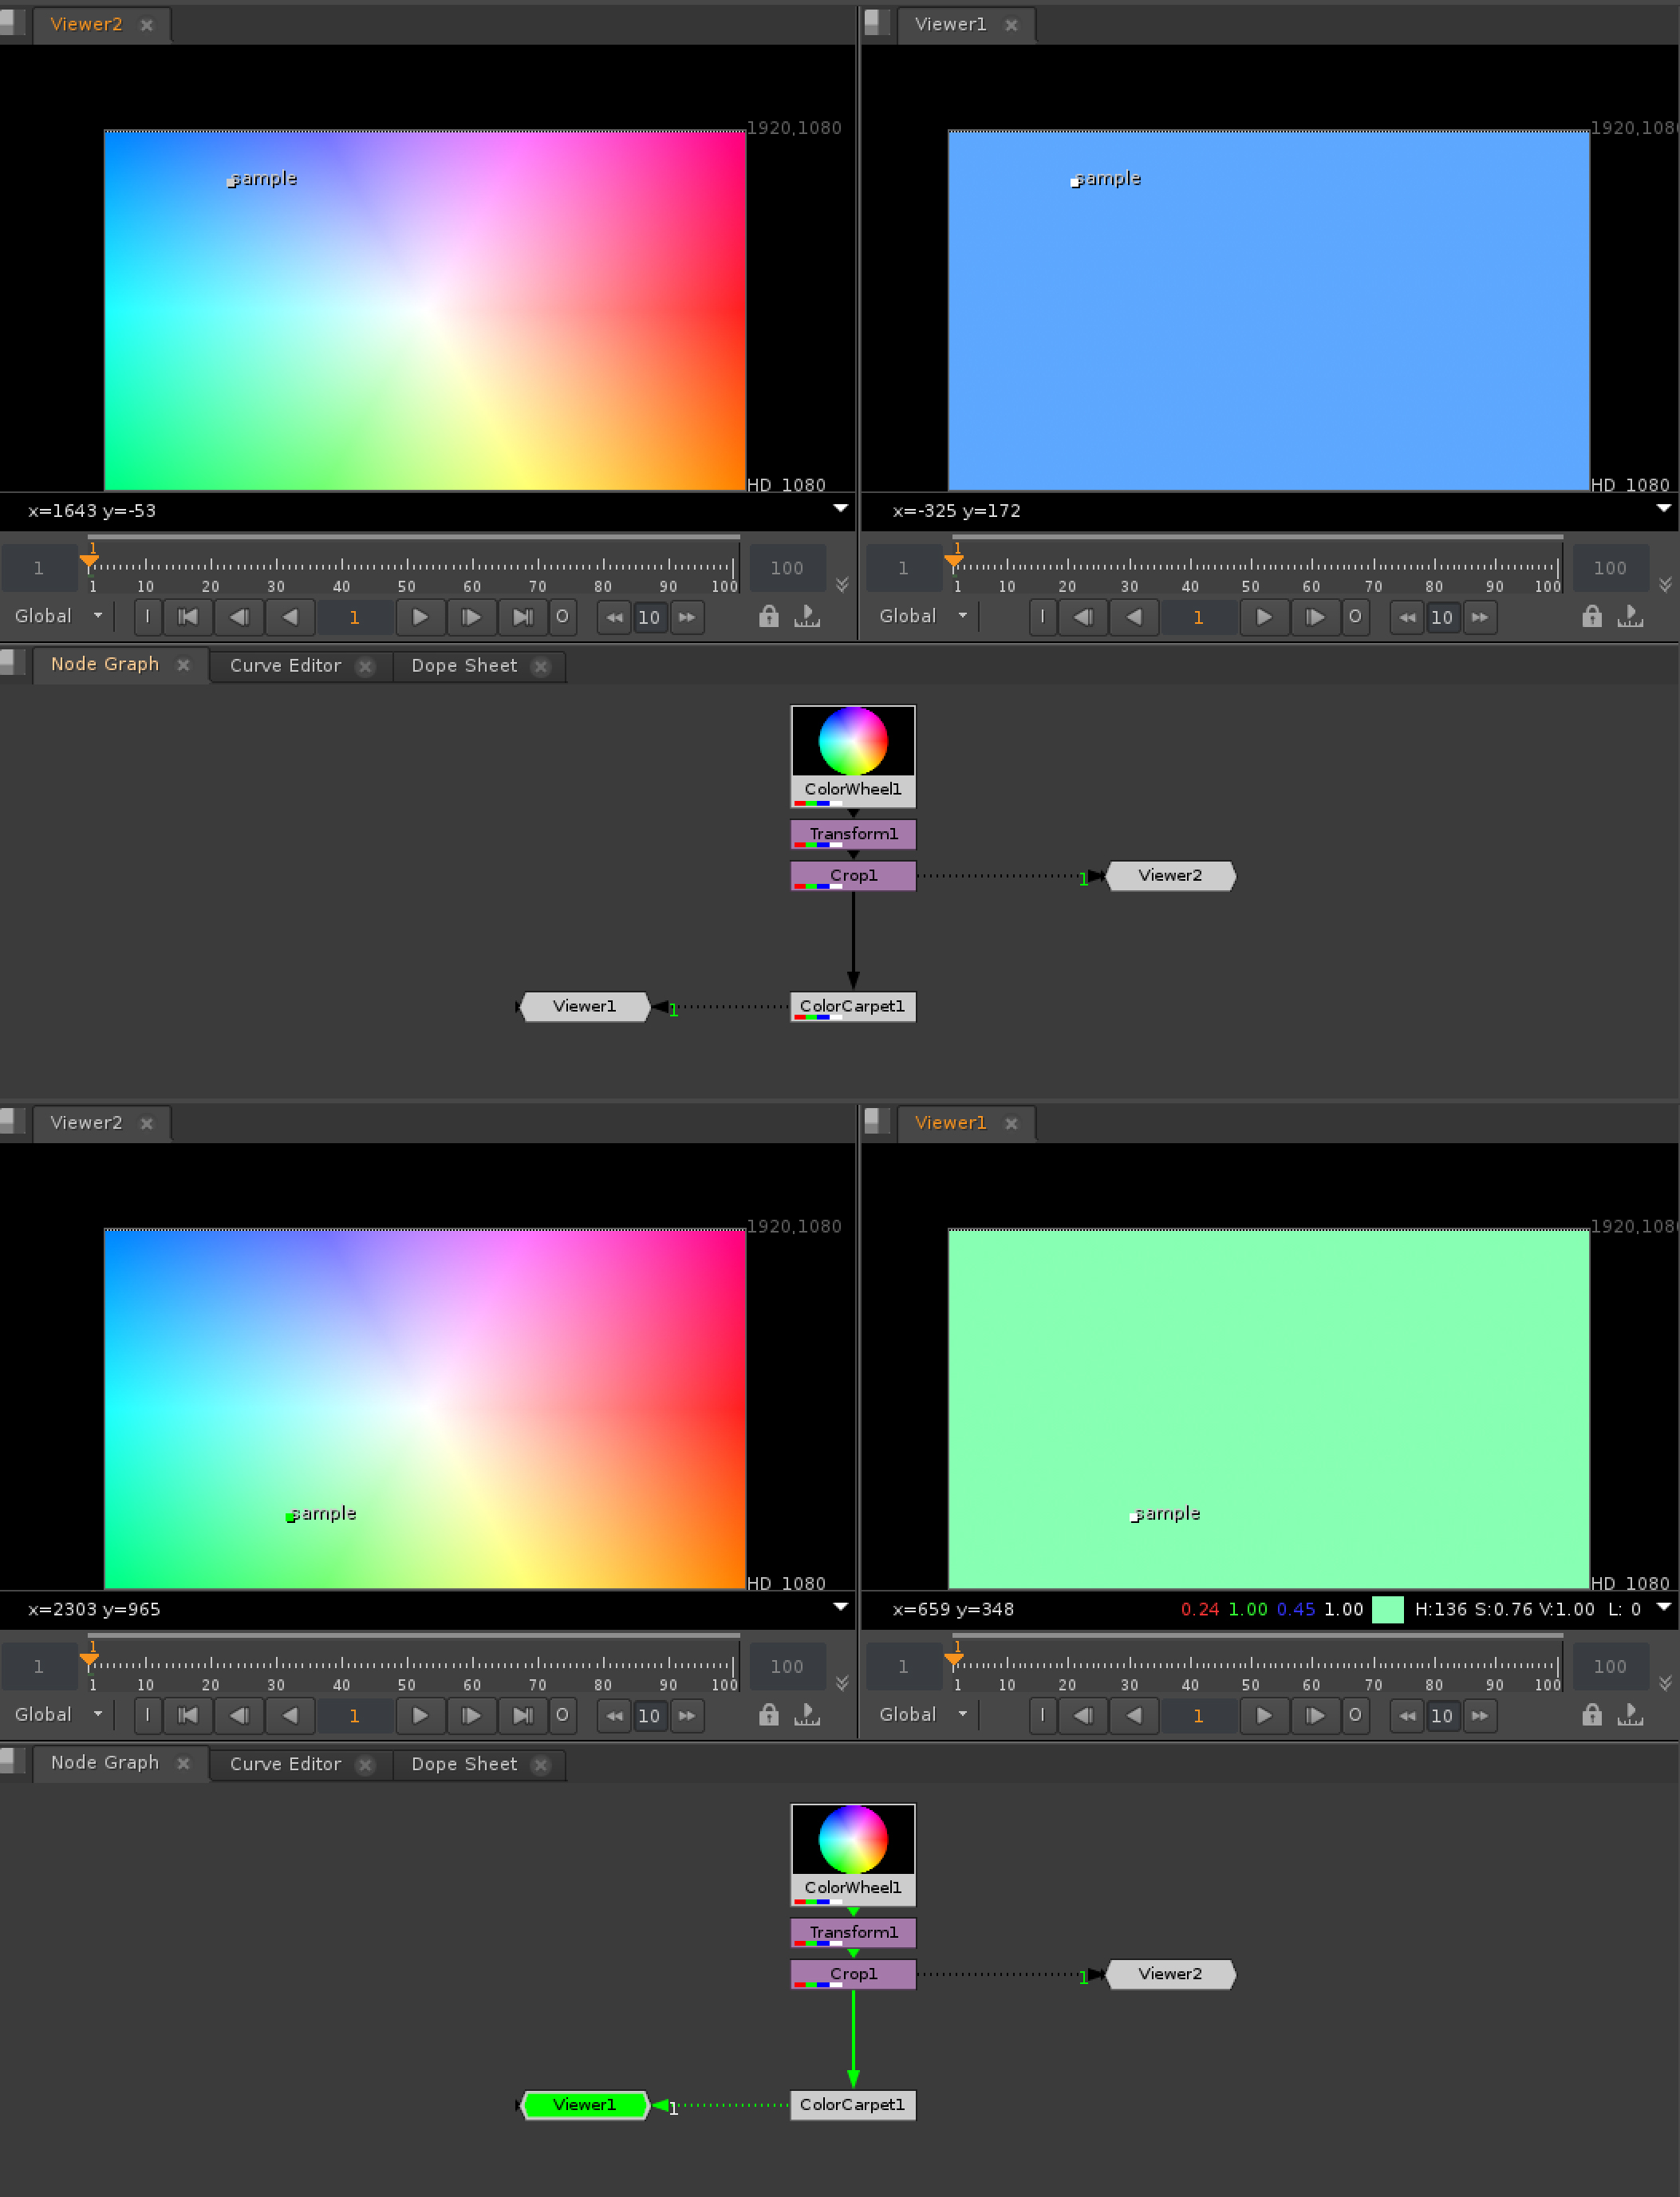Open Global range dropdown in upper Viewer2
Image resolution: width=1680 pixels, height=2197 pixels.
[x=58, y=617]
